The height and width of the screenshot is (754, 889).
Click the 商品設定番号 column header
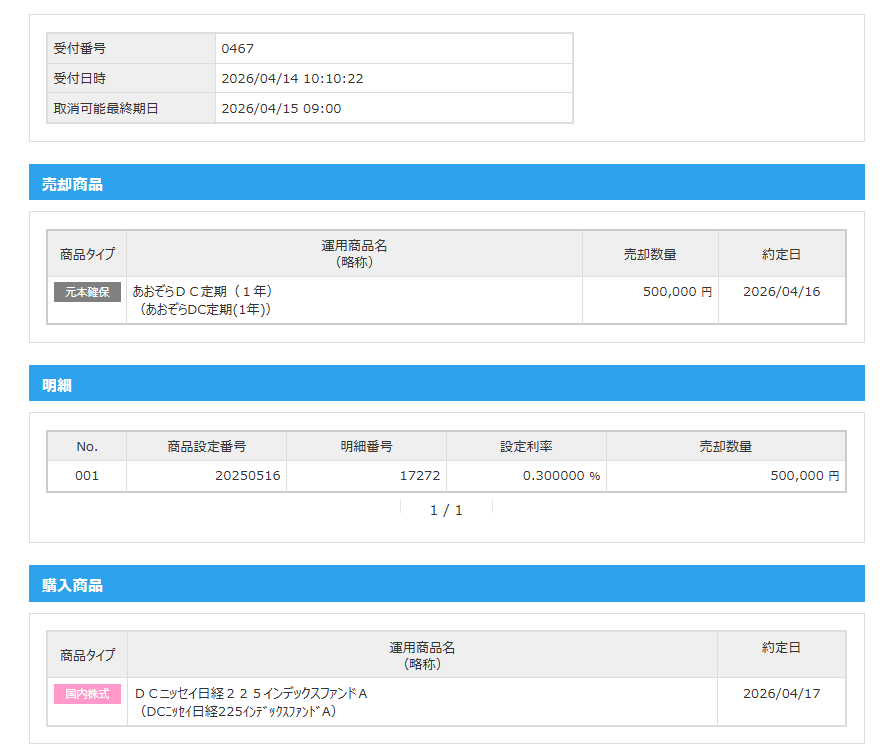(206, 446)
